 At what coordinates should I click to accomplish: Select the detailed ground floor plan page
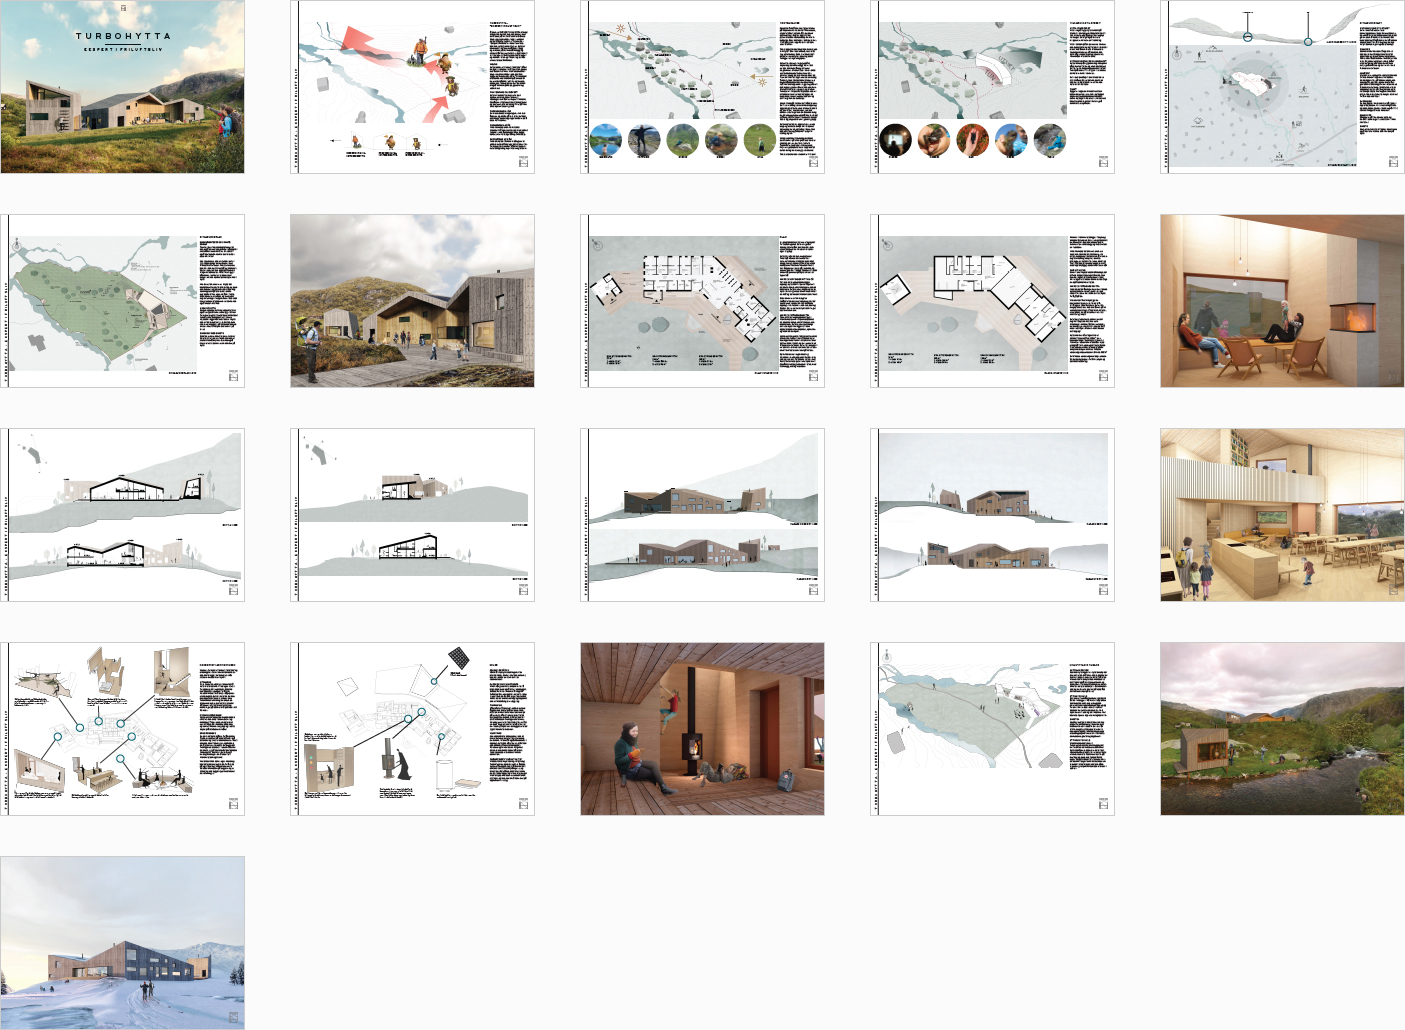click(702, 301)
